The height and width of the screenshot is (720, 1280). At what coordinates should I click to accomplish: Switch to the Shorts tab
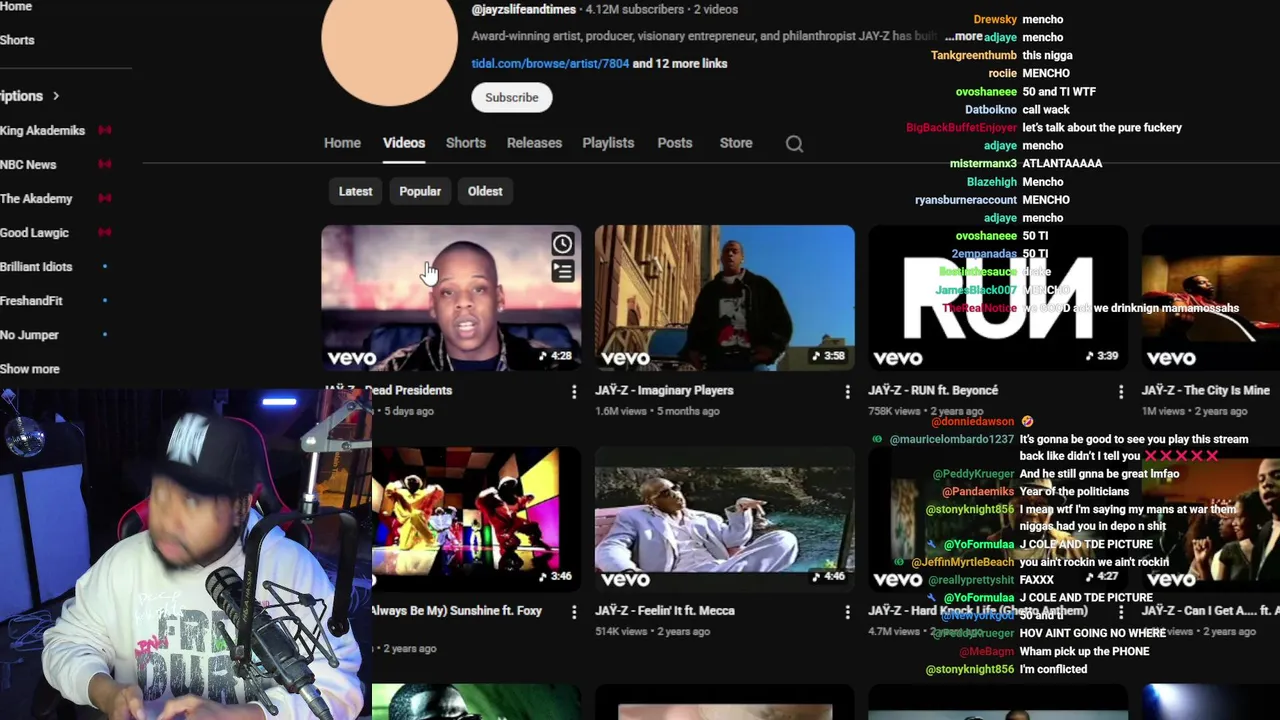click(x=466, y=143)
